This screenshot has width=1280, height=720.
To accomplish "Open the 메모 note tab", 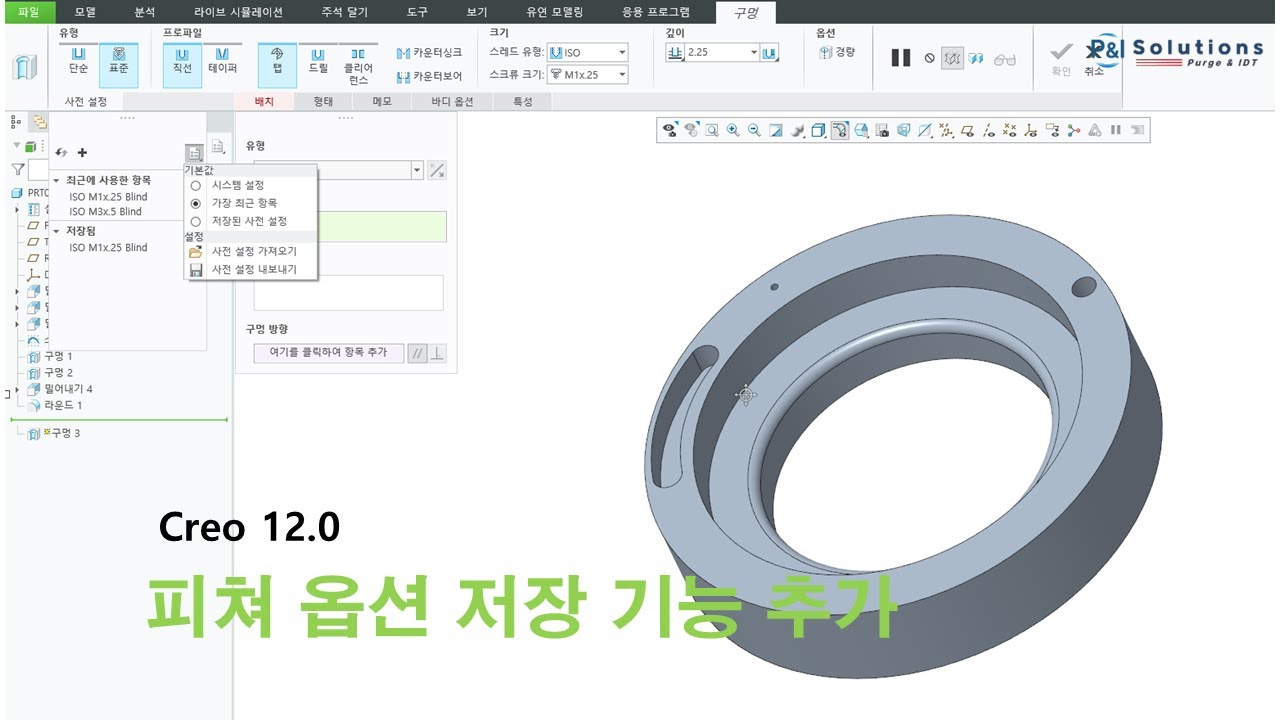I will [381, 101].
